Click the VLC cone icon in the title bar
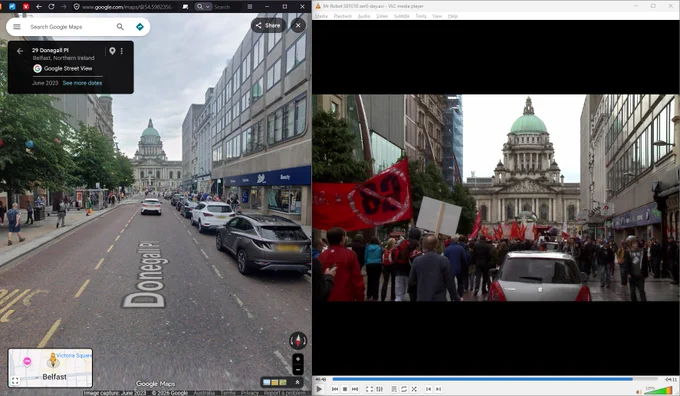The image size is (680, 396). tap(318, 6)
